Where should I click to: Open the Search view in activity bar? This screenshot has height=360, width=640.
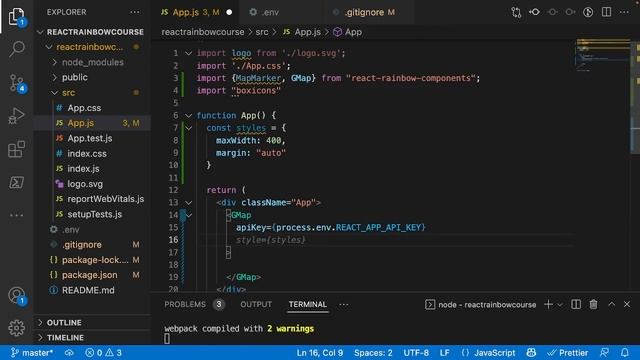point(16,49)
